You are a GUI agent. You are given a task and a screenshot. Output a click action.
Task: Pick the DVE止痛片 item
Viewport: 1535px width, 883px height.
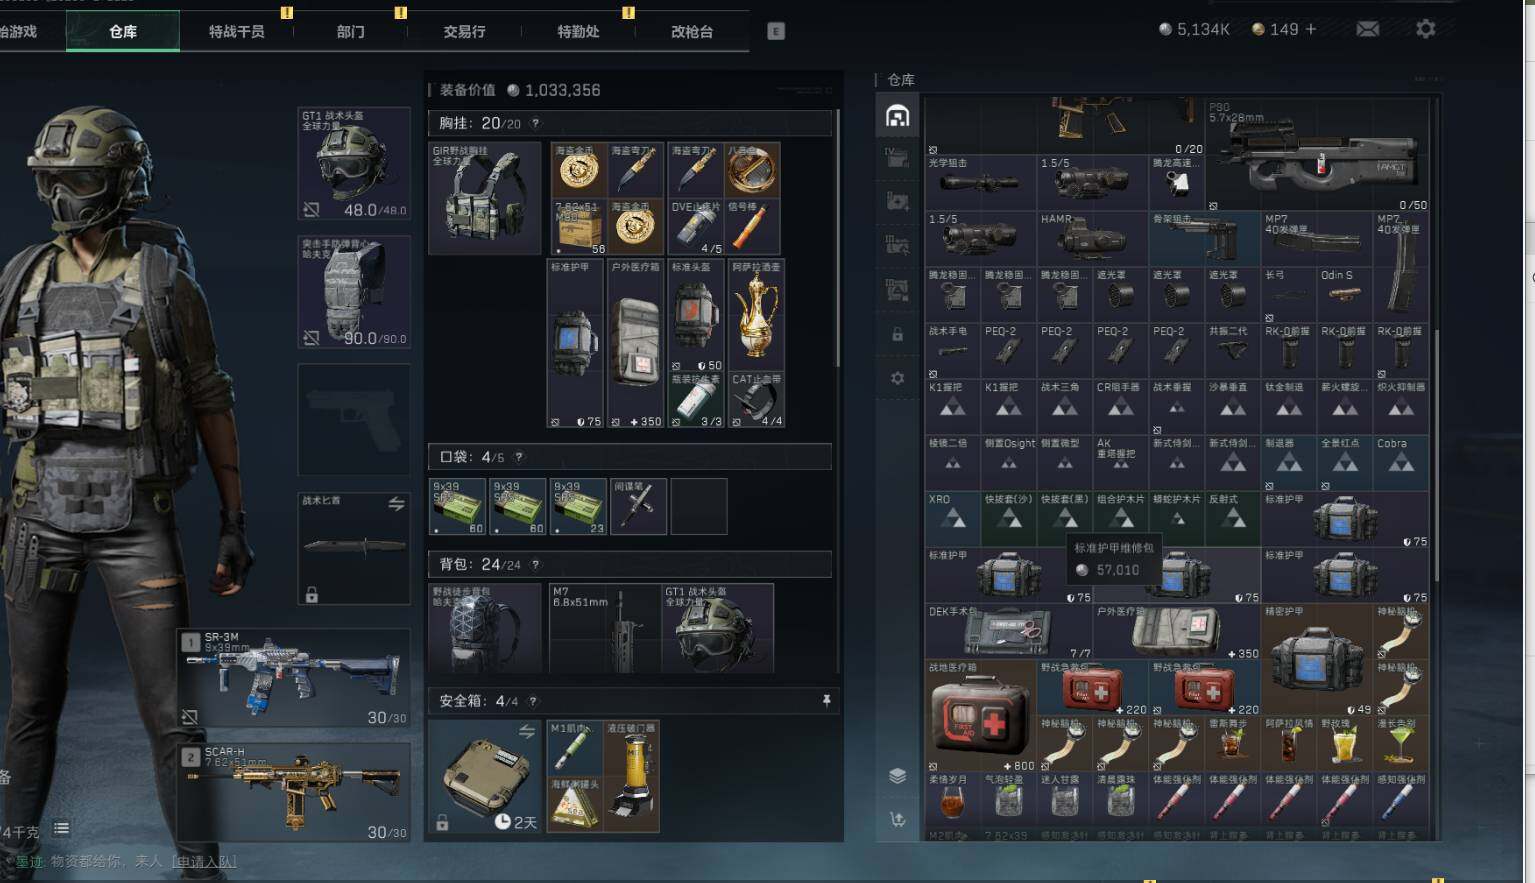695,226
